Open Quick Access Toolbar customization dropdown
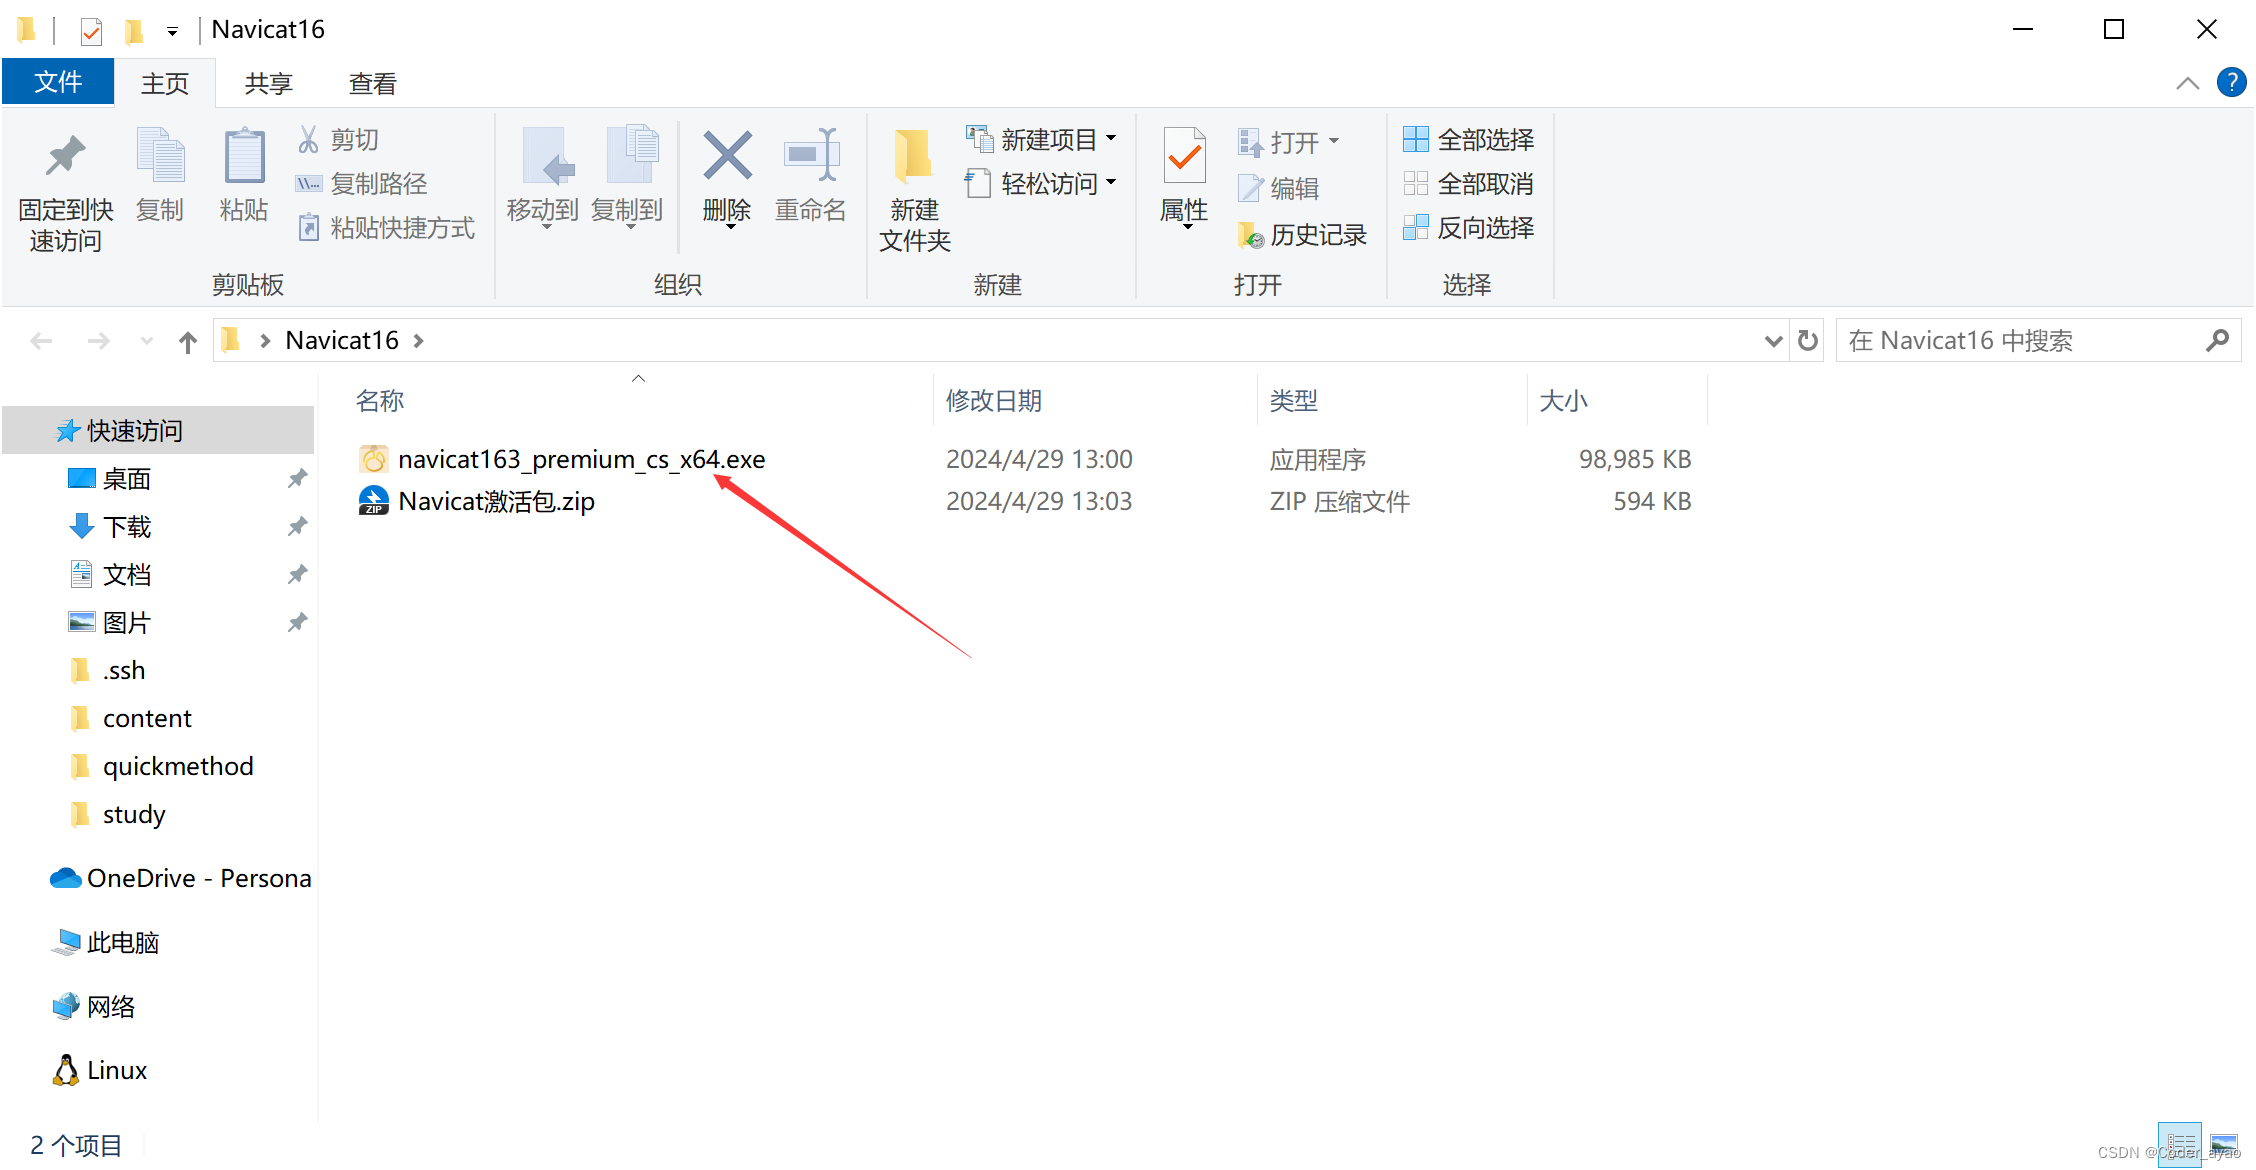The width and height of the screenshot is (2256, 1170). [x=172, y=31]
